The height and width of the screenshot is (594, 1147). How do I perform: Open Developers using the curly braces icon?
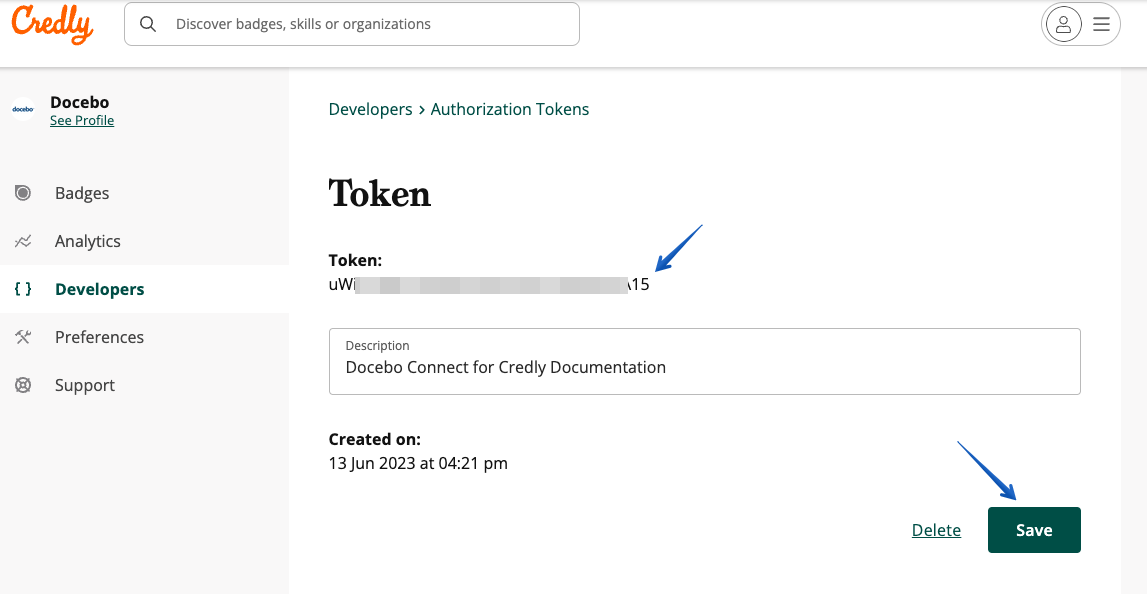coord(24,289)
